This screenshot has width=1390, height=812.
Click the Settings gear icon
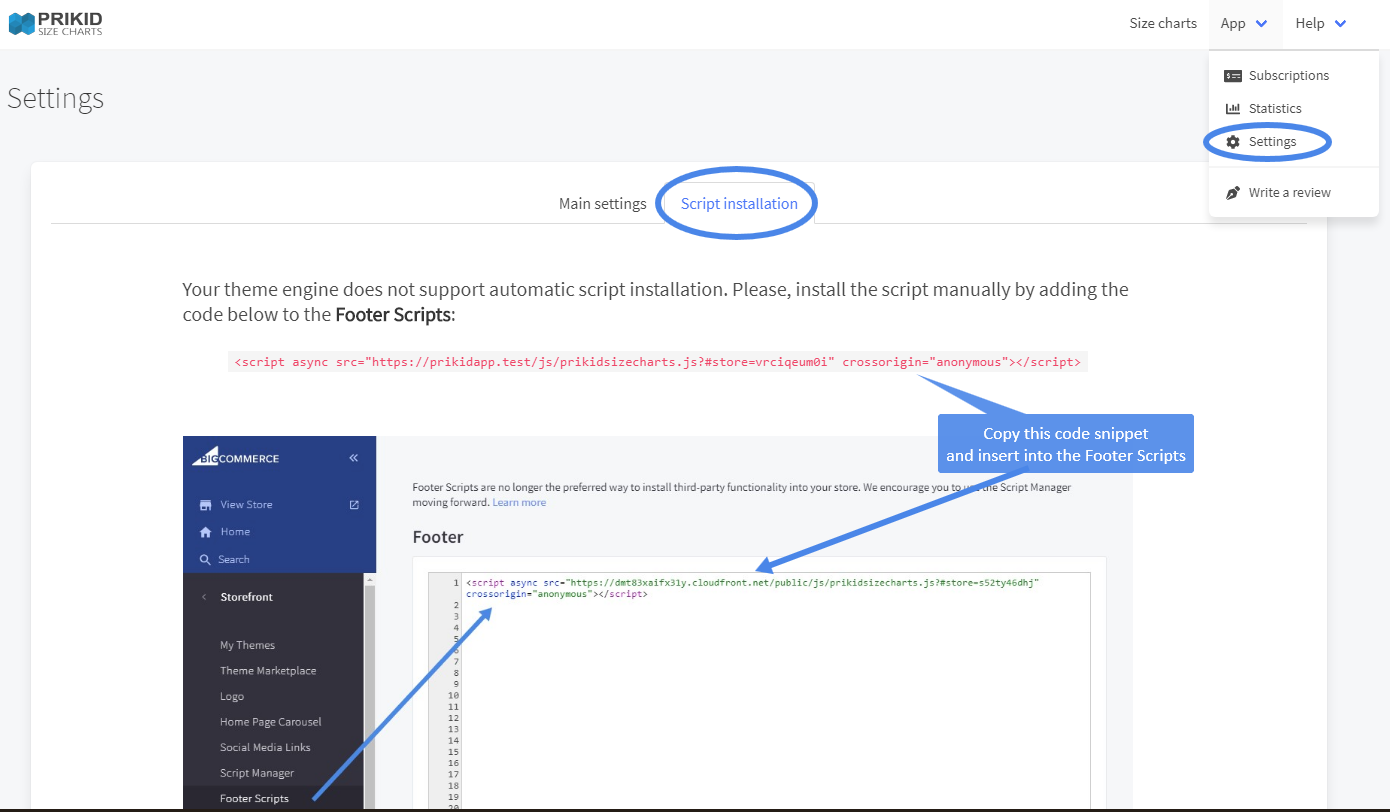pyautogui.click(x=1233, y=142)
